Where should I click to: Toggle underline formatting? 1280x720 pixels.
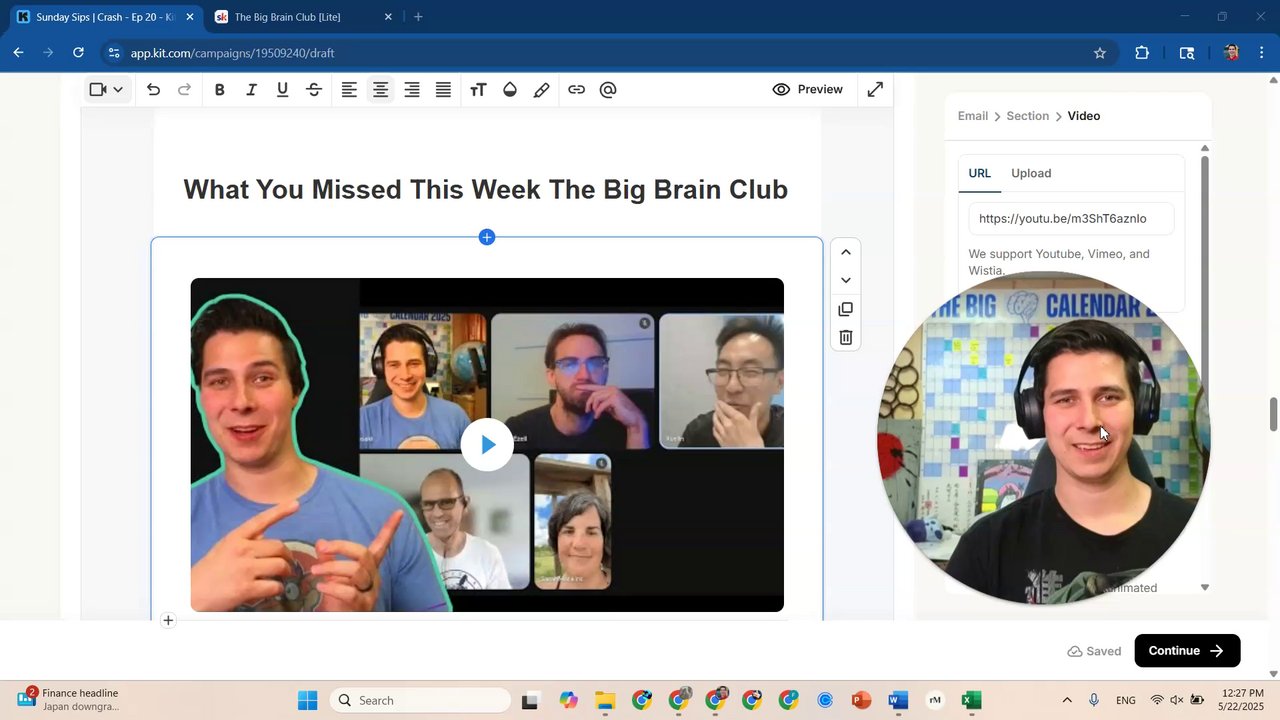[282, 90]
